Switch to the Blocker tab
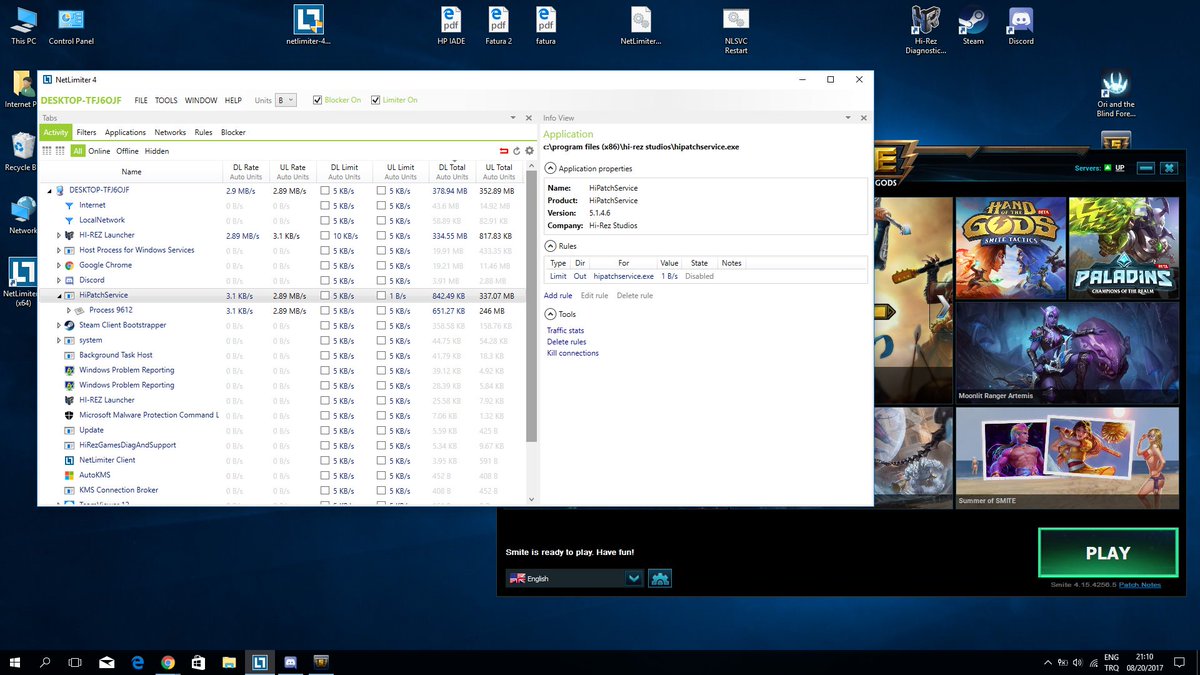The height and width of the screenshot is (675, 1200). click(x=233, y=132)
